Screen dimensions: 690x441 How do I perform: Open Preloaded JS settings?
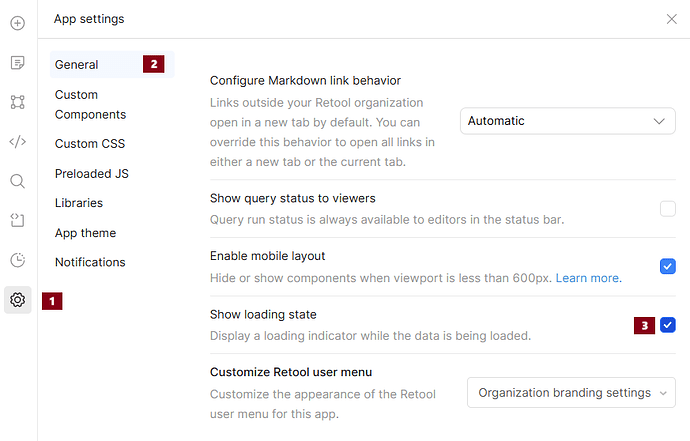[92, 173]
